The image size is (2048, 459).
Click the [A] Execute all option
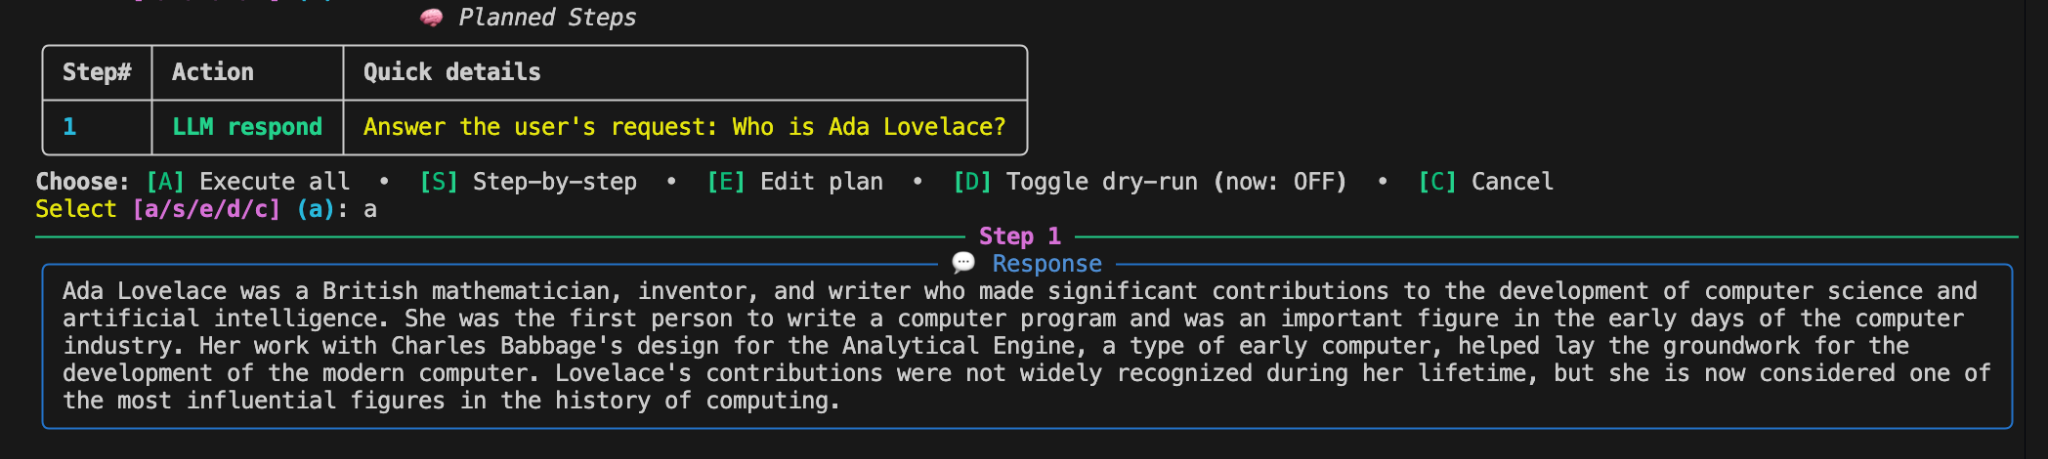click(248, 182)
